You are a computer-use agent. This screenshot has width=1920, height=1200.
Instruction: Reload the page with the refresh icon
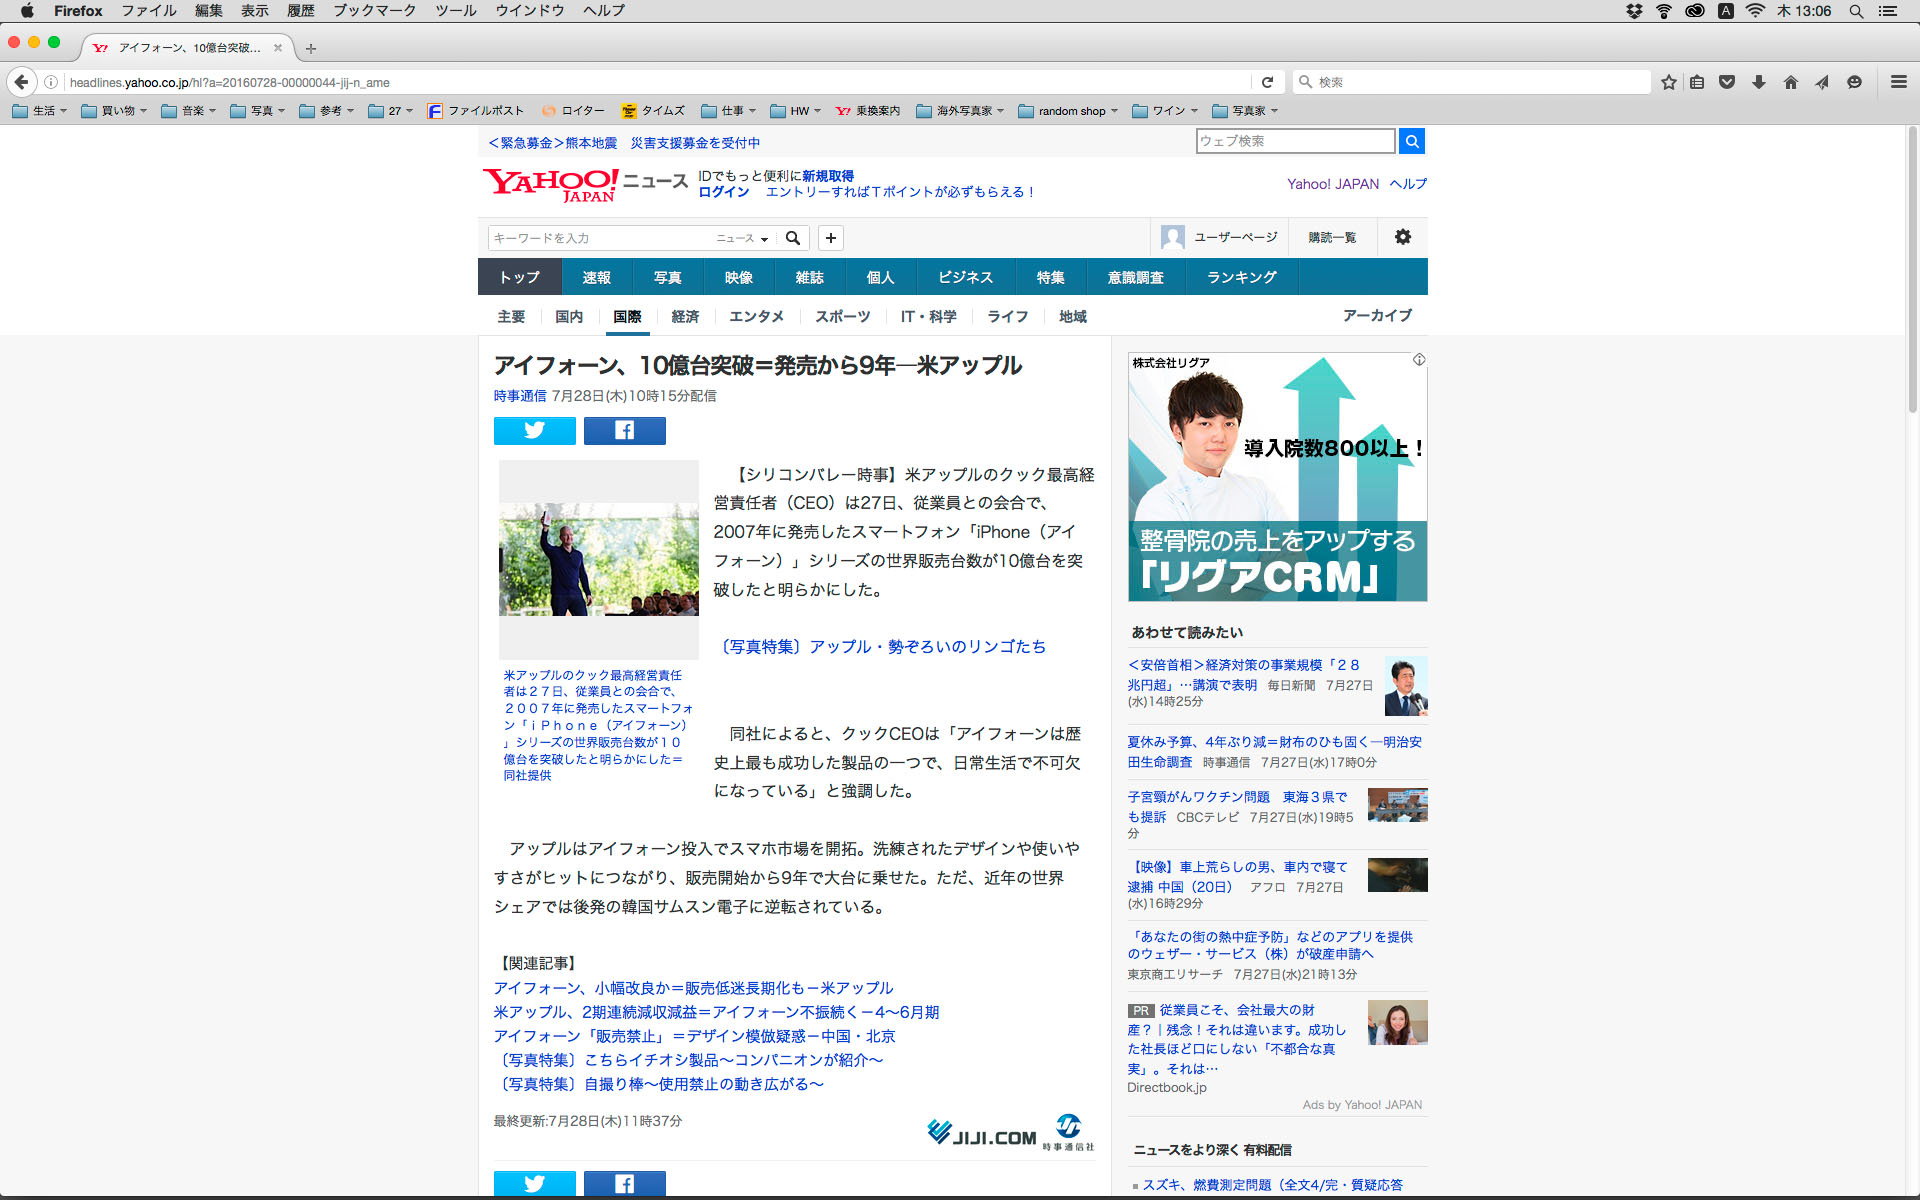click(x=1267, y=82)
